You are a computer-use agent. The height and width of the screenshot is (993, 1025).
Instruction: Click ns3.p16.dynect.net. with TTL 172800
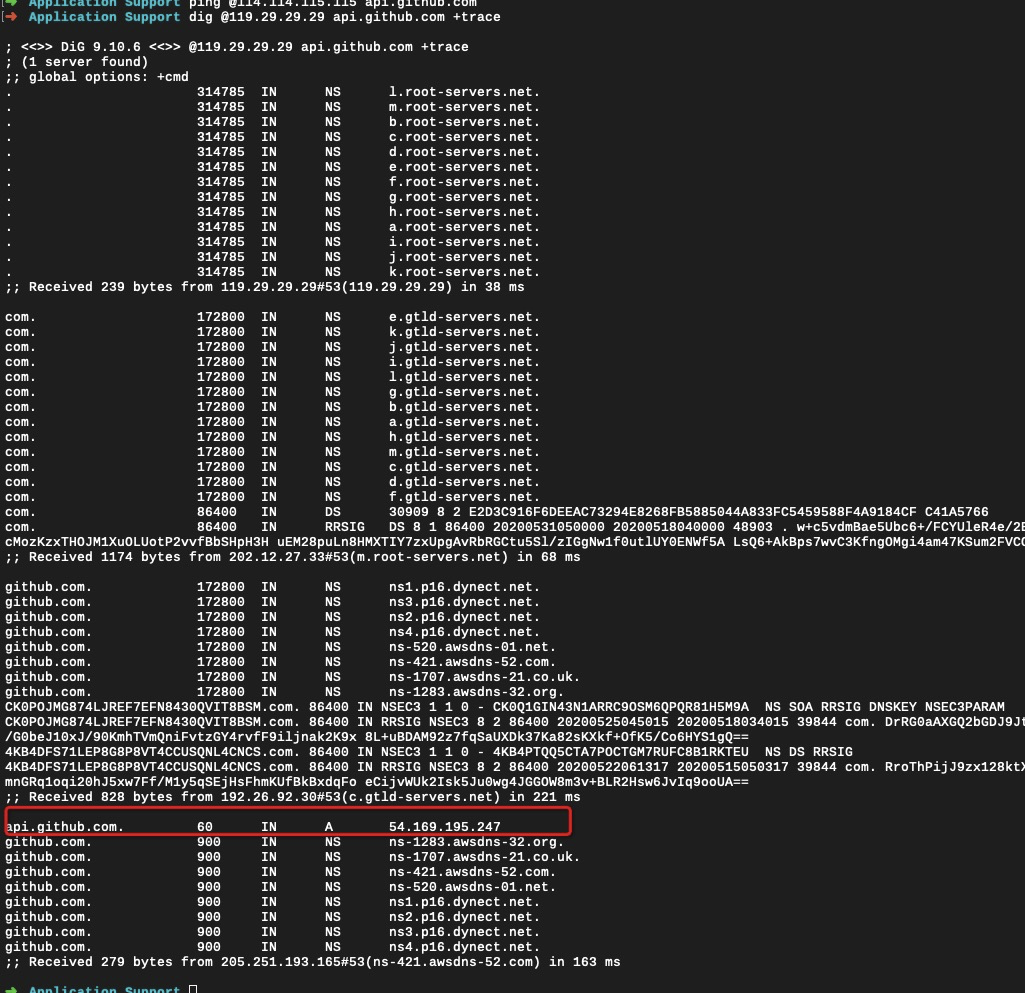click(464, 602)
